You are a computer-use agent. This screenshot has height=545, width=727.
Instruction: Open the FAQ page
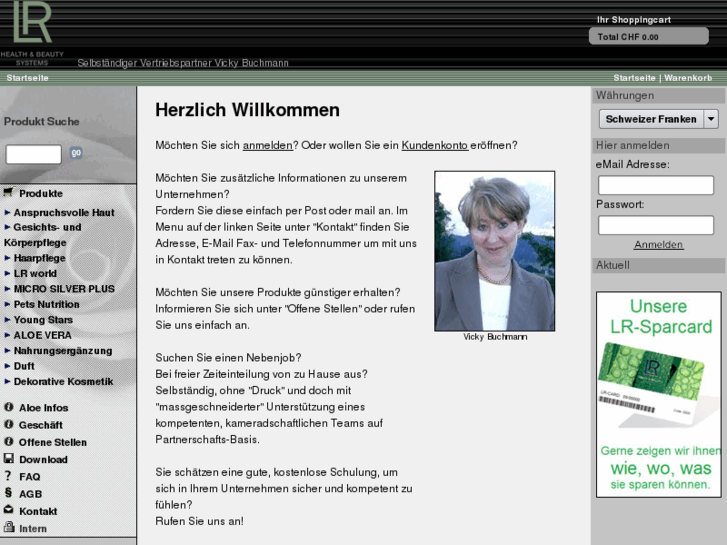pyautogui.click(x=30, y=476)
